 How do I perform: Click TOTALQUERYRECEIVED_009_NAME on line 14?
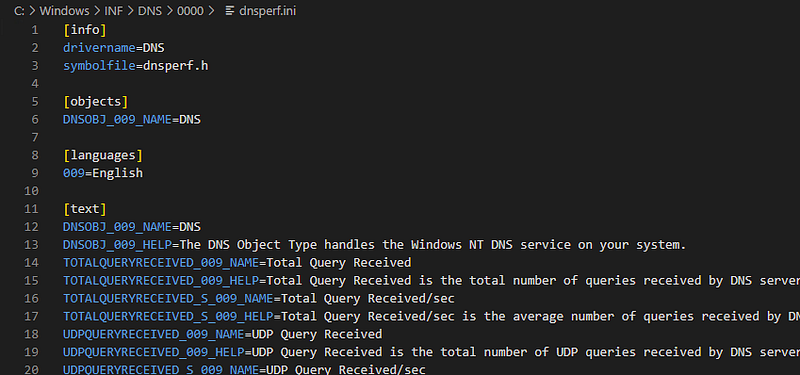(x=161, y=263)
